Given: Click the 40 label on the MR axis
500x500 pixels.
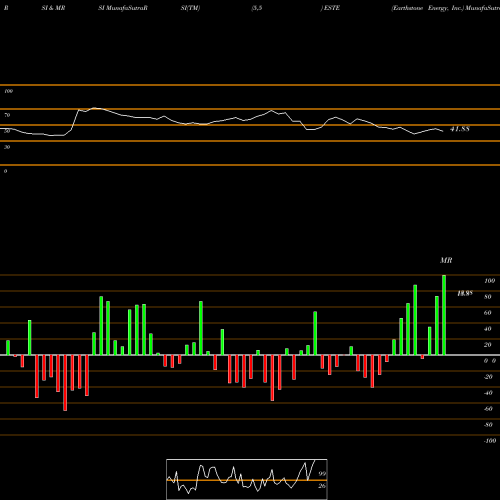Looking at the screenshot, I should [488, 329].
